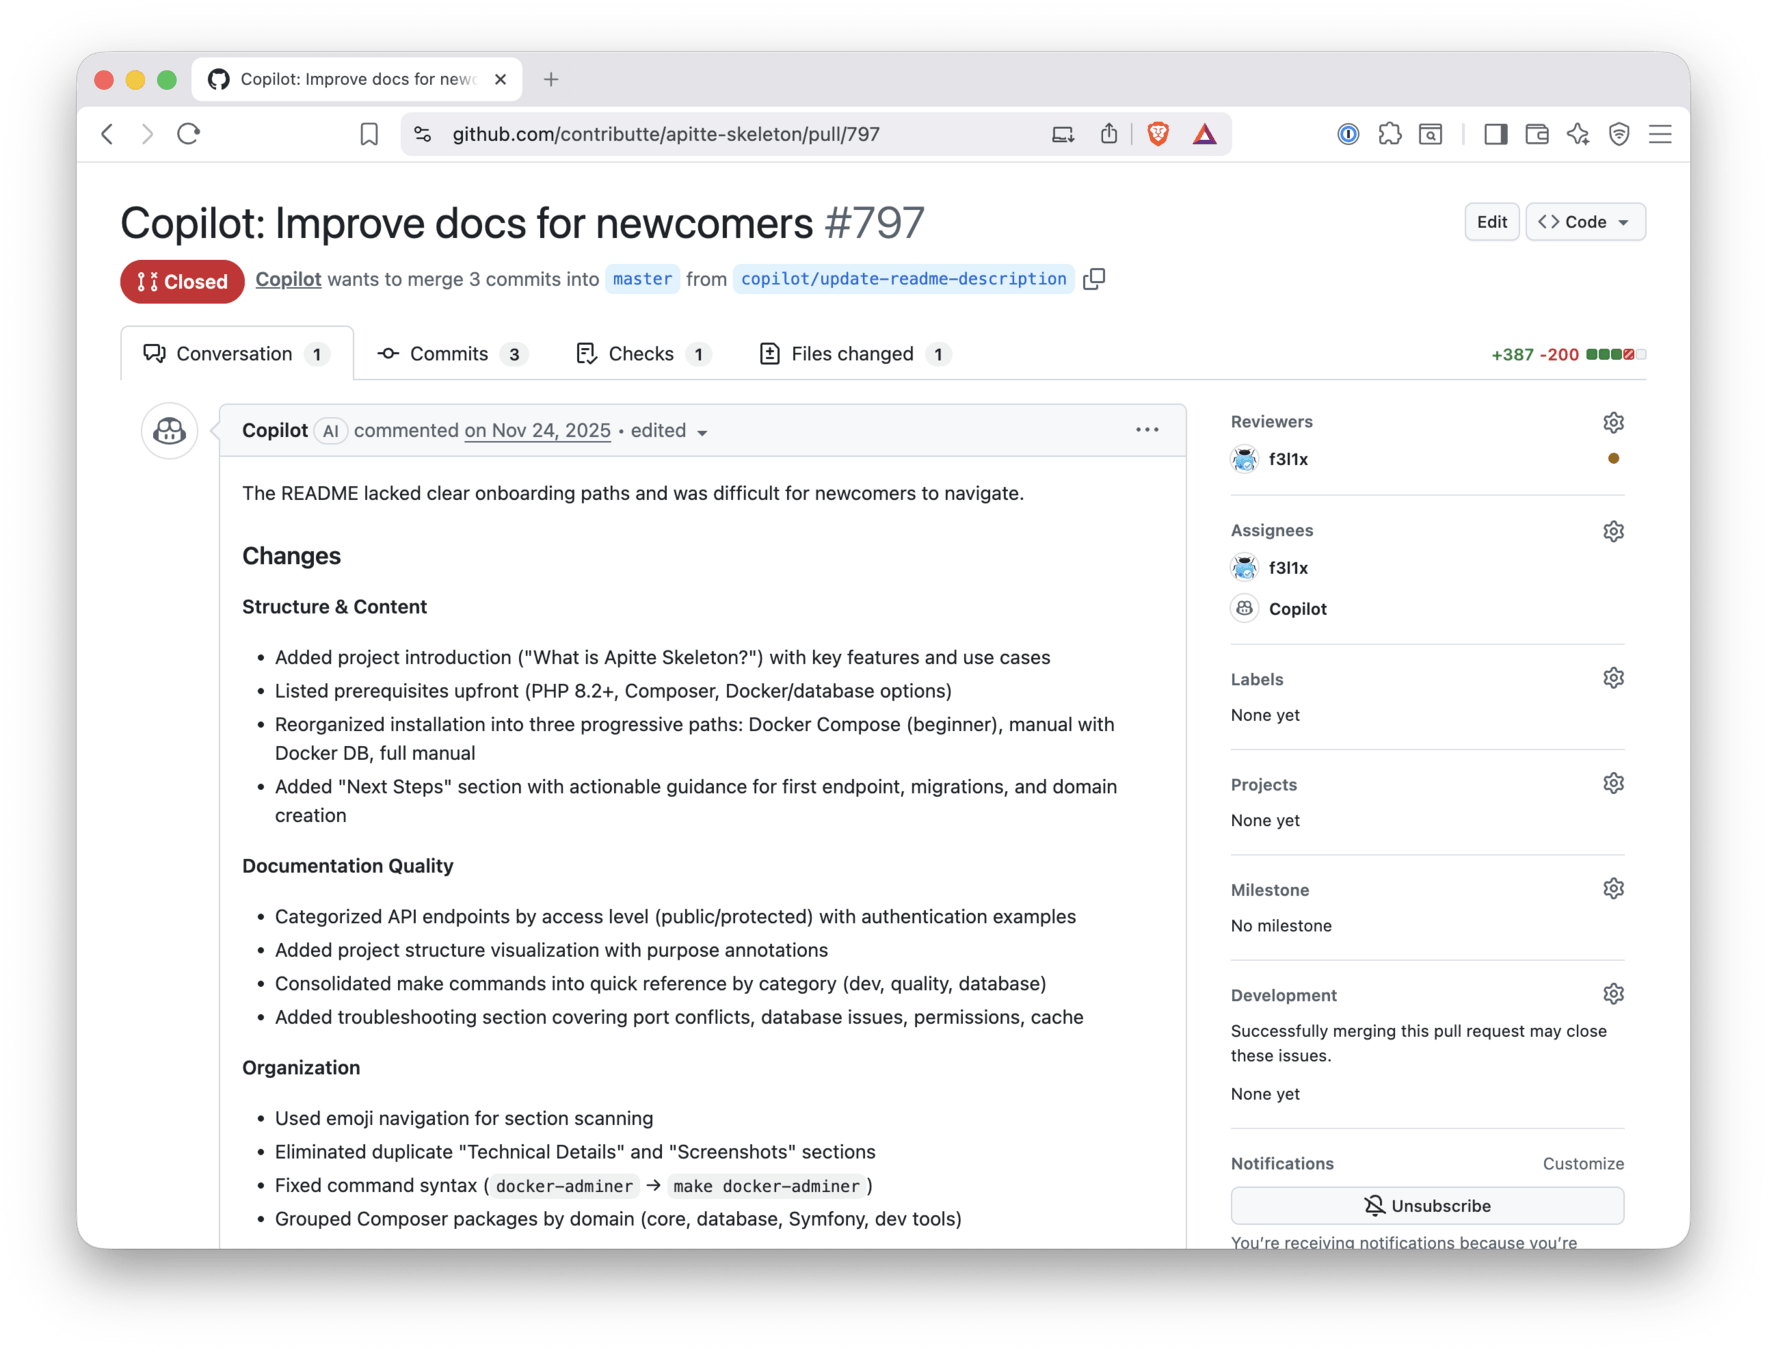Click reviewer f3l1x avatar image
Image resolution: width=1767 pixels, height=1350 pixels.
point(1244,460)
